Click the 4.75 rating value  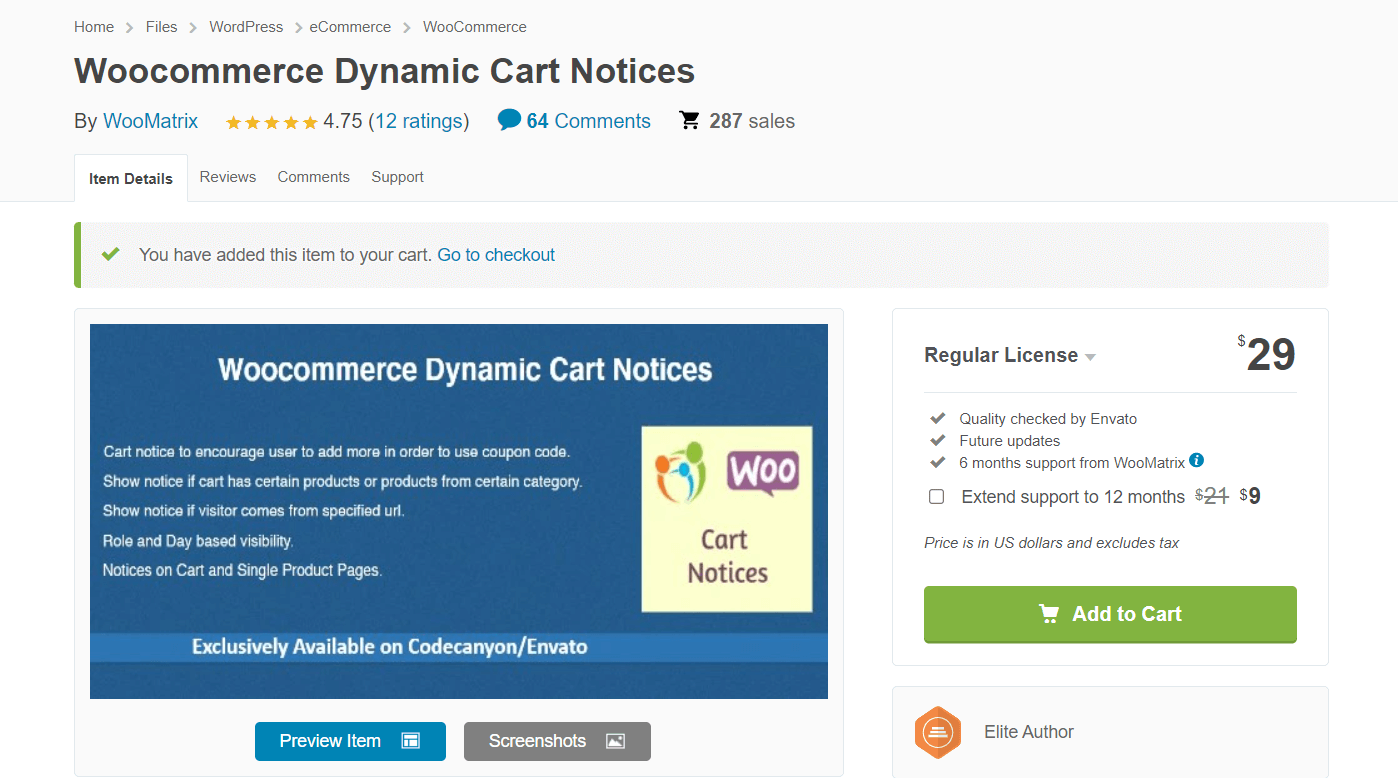(343, 121)
